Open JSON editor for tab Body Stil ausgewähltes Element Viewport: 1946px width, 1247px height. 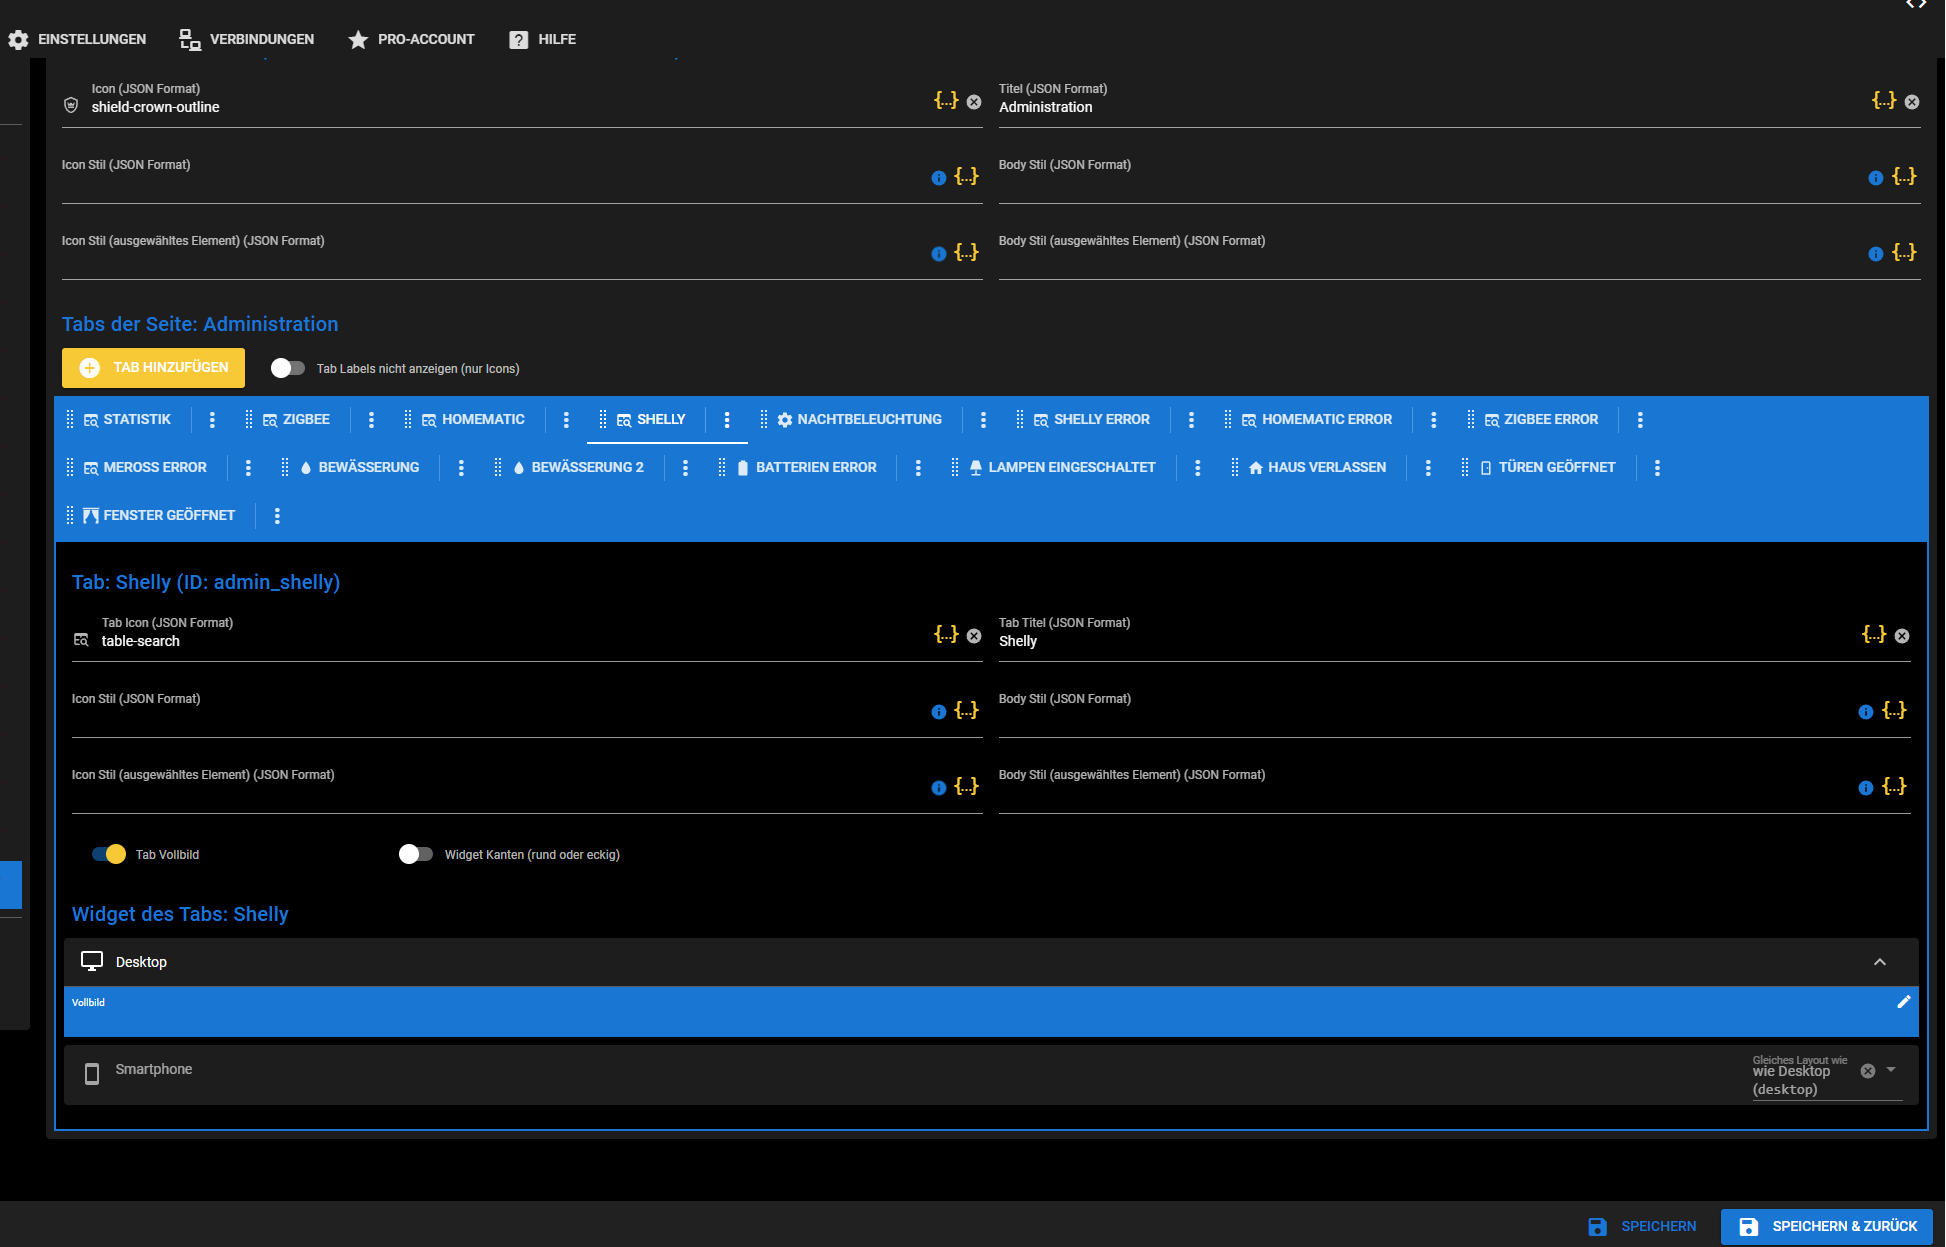[1894, 786]
